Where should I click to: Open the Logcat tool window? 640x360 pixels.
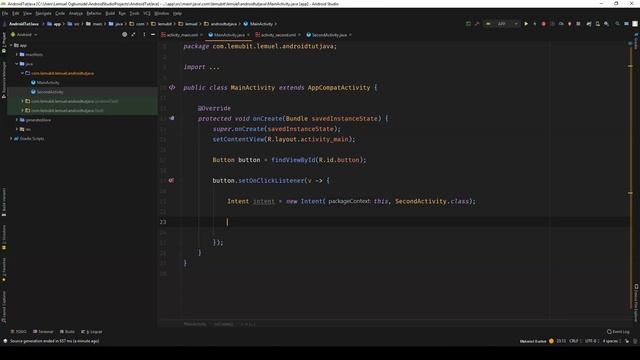tap(92, 331)
